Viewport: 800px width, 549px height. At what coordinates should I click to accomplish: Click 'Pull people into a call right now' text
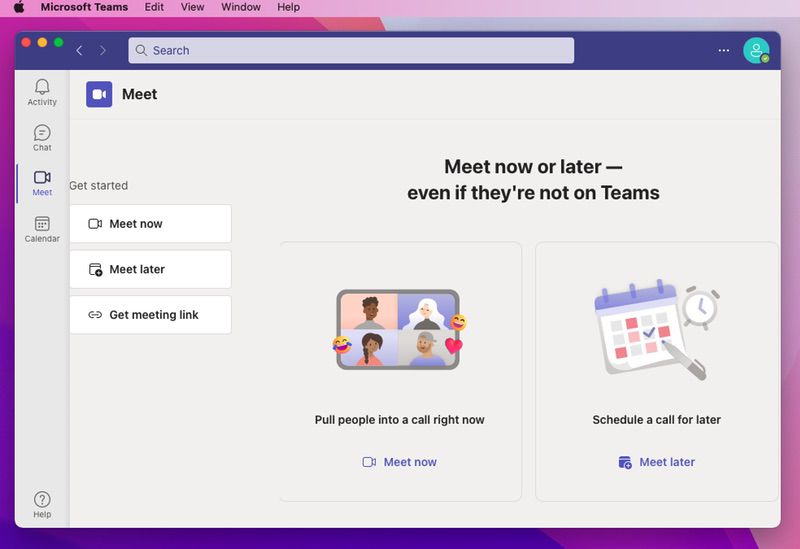click(399, 419)
